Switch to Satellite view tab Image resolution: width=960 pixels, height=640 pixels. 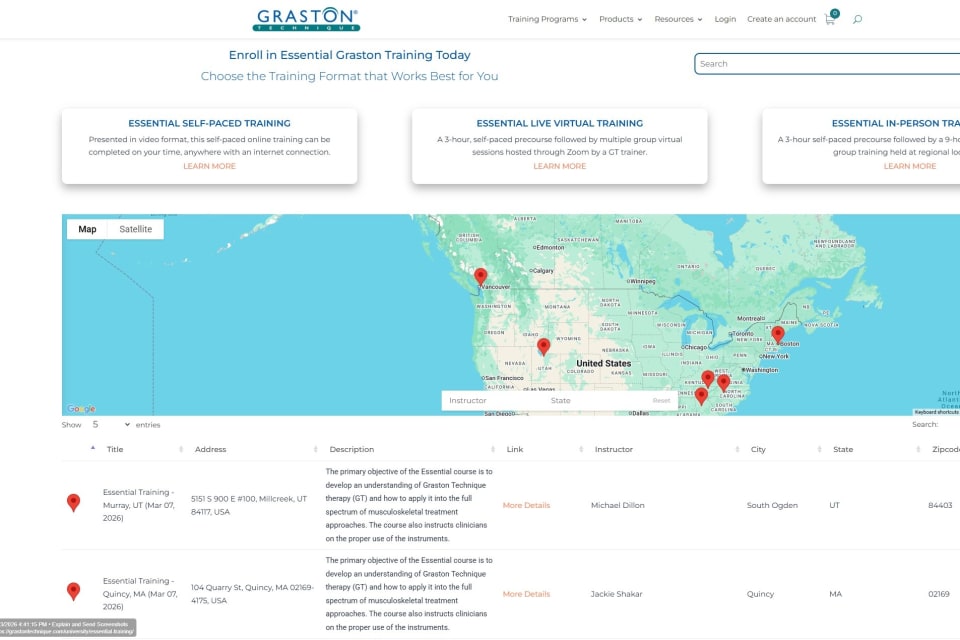tap(135, 229)
